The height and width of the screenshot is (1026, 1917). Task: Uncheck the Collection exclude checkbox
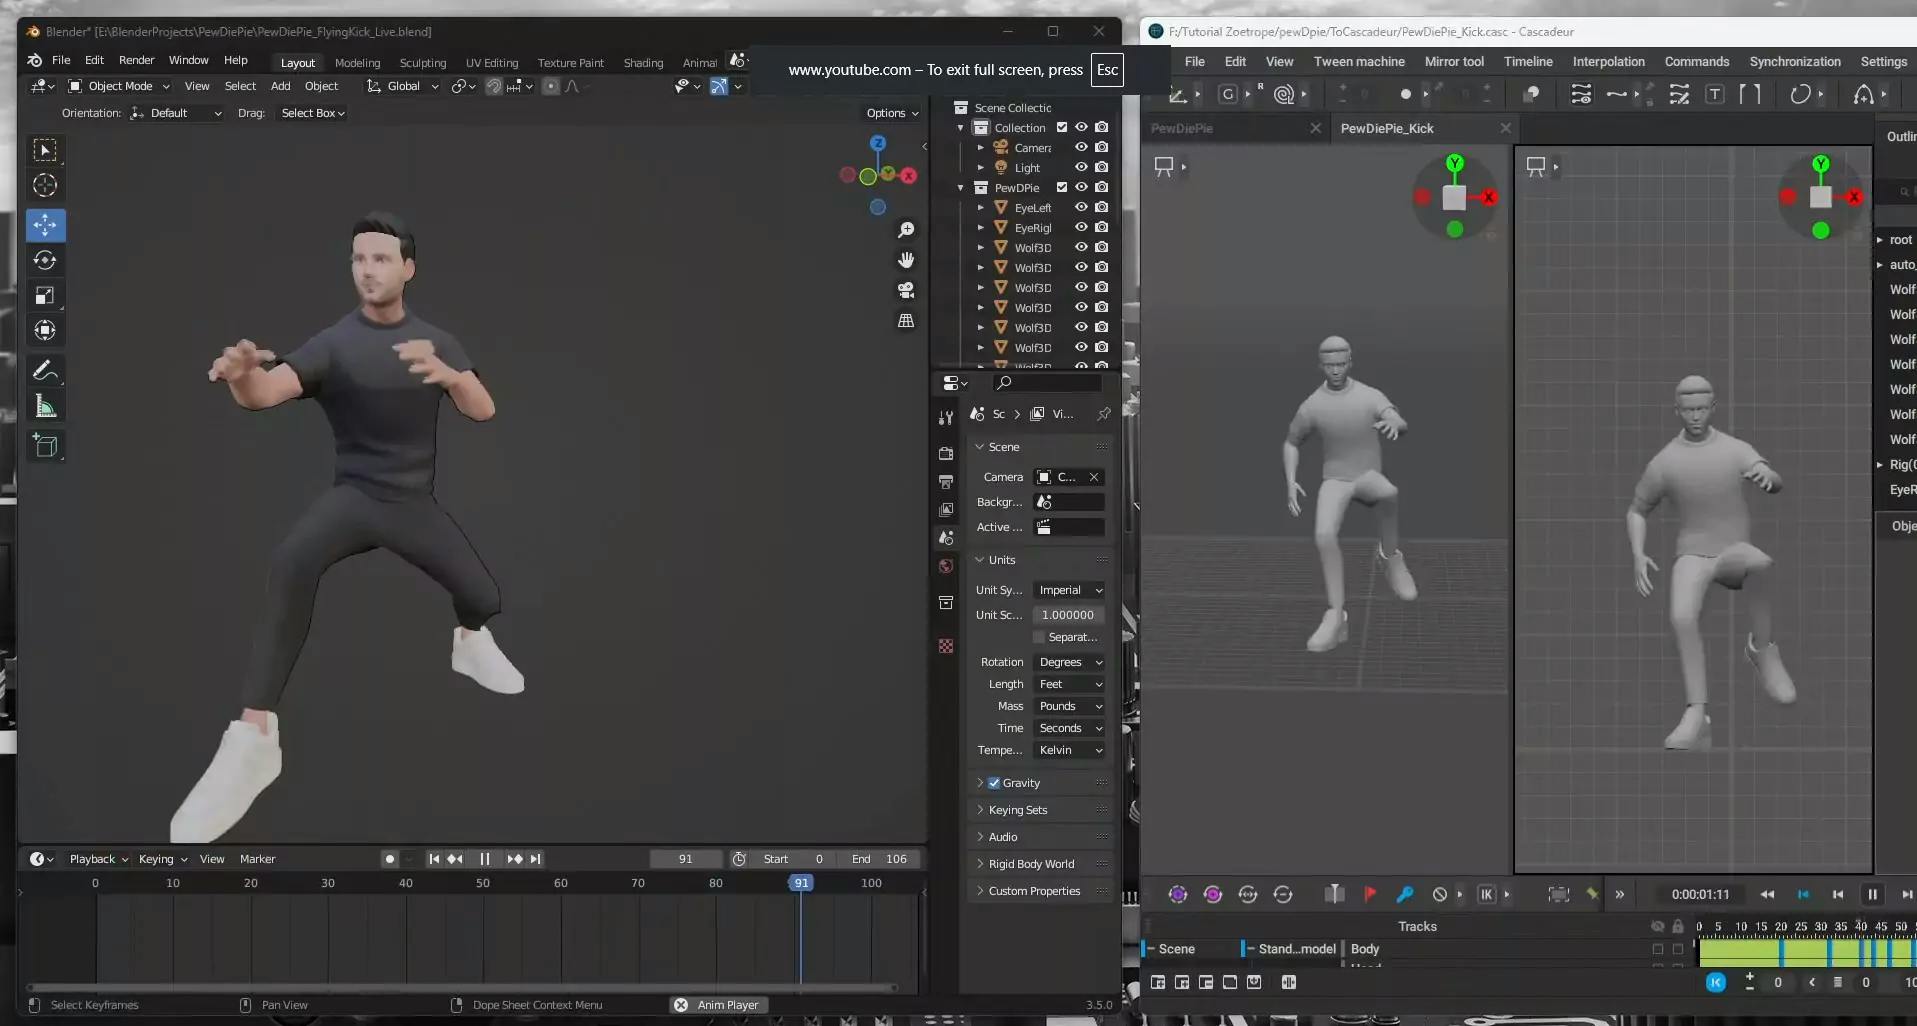point(1062,127)
